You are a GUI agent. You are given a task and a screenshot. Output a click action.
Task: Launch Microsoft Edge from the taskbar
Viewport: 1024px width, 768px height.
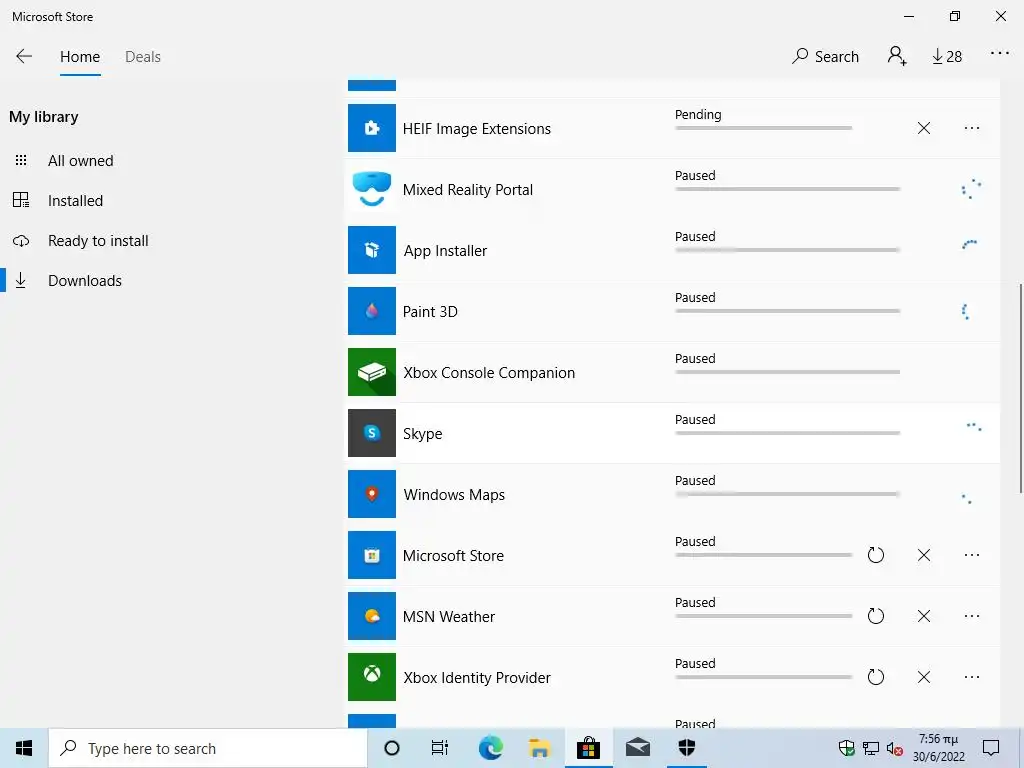click(x=490, y=748)
